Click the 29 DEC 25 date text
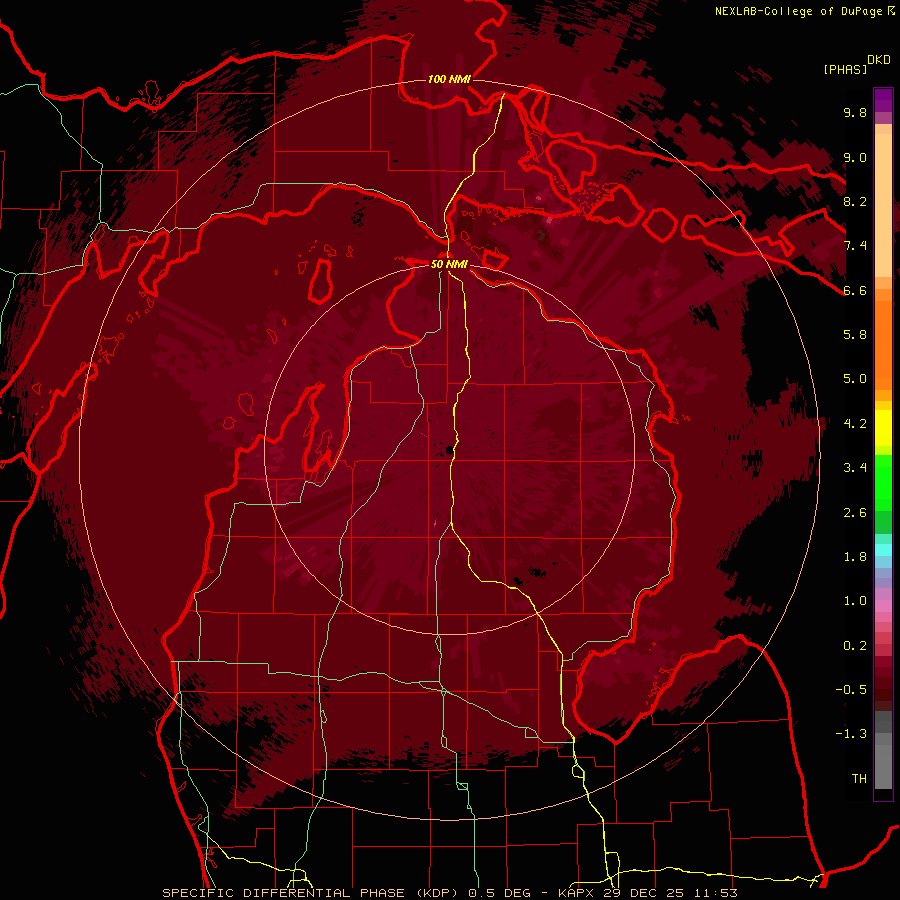 point(643,893)
